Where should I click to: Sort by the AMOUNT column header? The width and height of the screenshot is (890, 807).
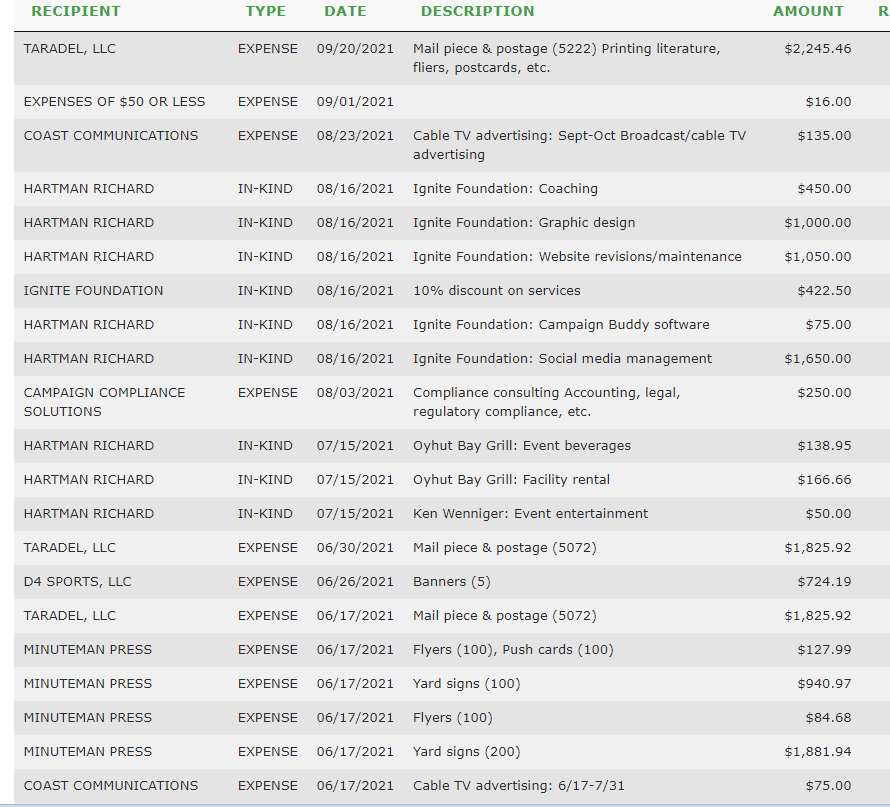coord(808,11)
